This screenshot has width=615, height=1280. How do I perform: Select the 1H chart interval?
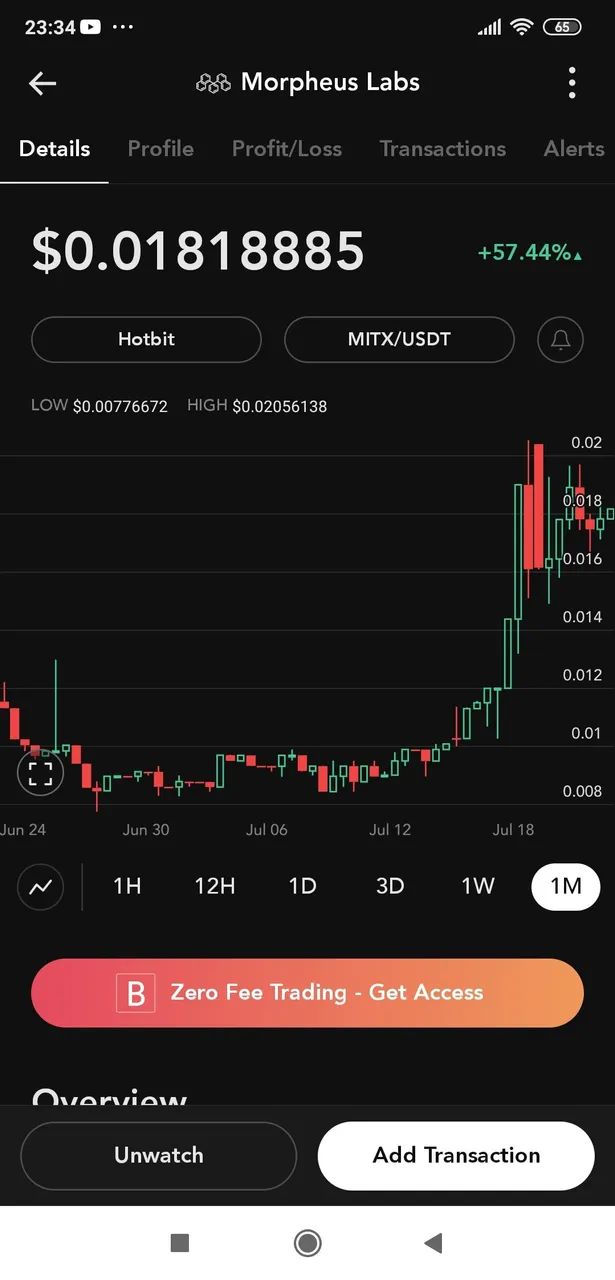pyautogui.click(x=127, y=886)
